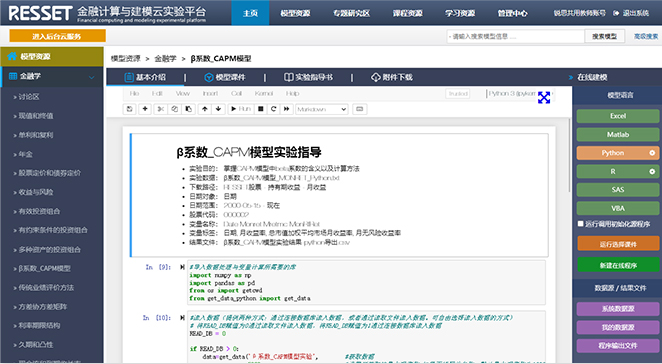Open the 模型课件 tab
This screenshot has height=364, width=662.
tap(225, 77)
